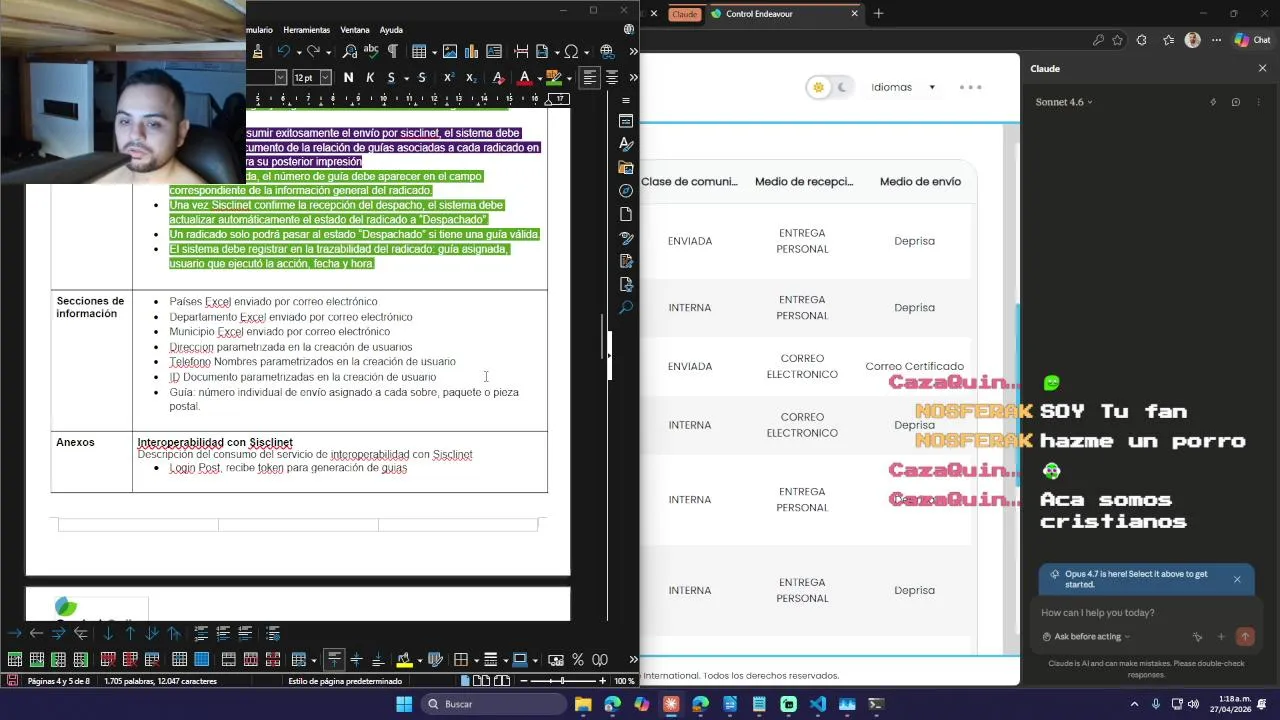Click the clone formatting paintbrush icon

[258, 52]
